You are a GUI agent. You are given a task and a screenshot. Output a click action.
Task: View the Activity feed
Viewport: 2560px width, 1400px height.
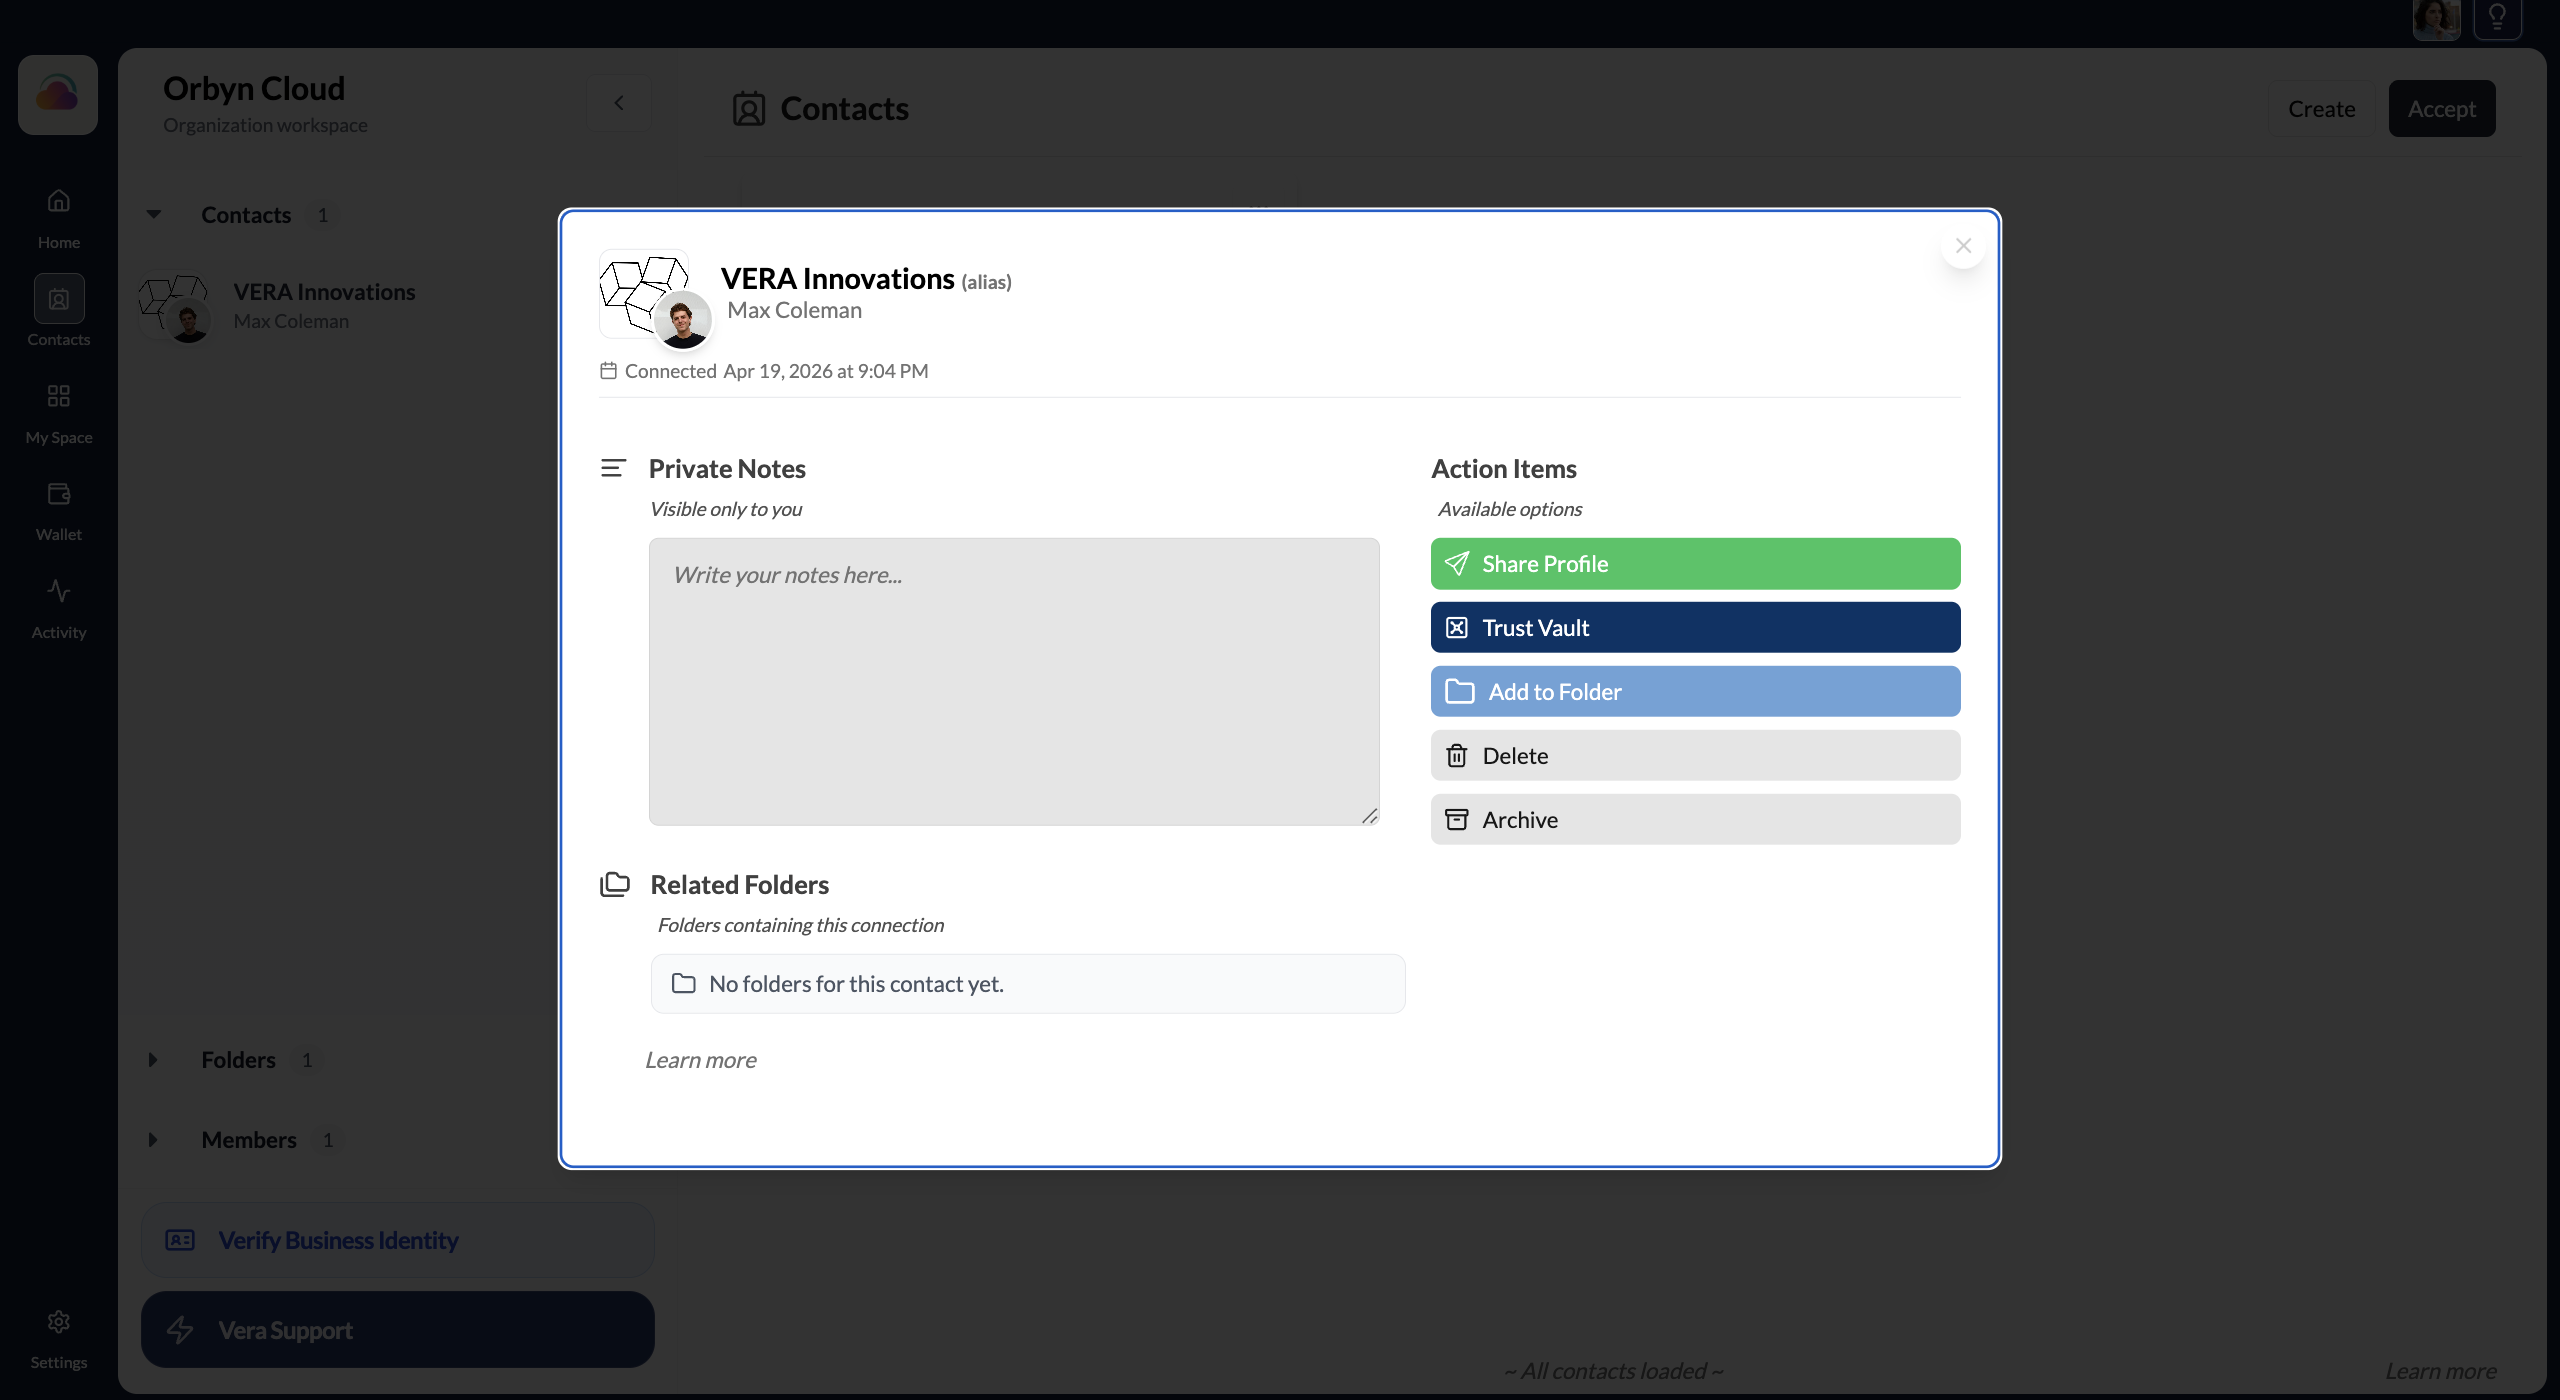point(57,604)
